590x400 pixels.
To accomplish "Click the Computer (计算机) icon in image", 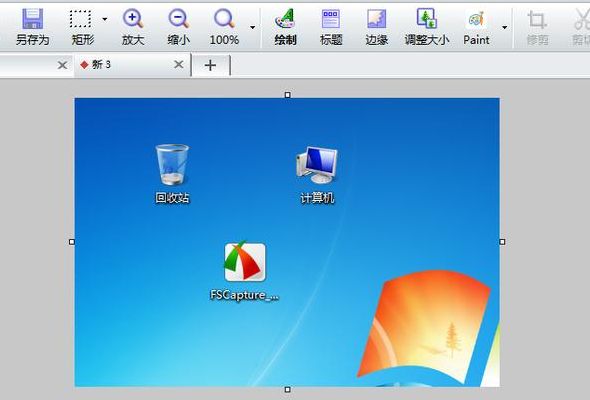I will pyautogui.click(x=317, y=165).
